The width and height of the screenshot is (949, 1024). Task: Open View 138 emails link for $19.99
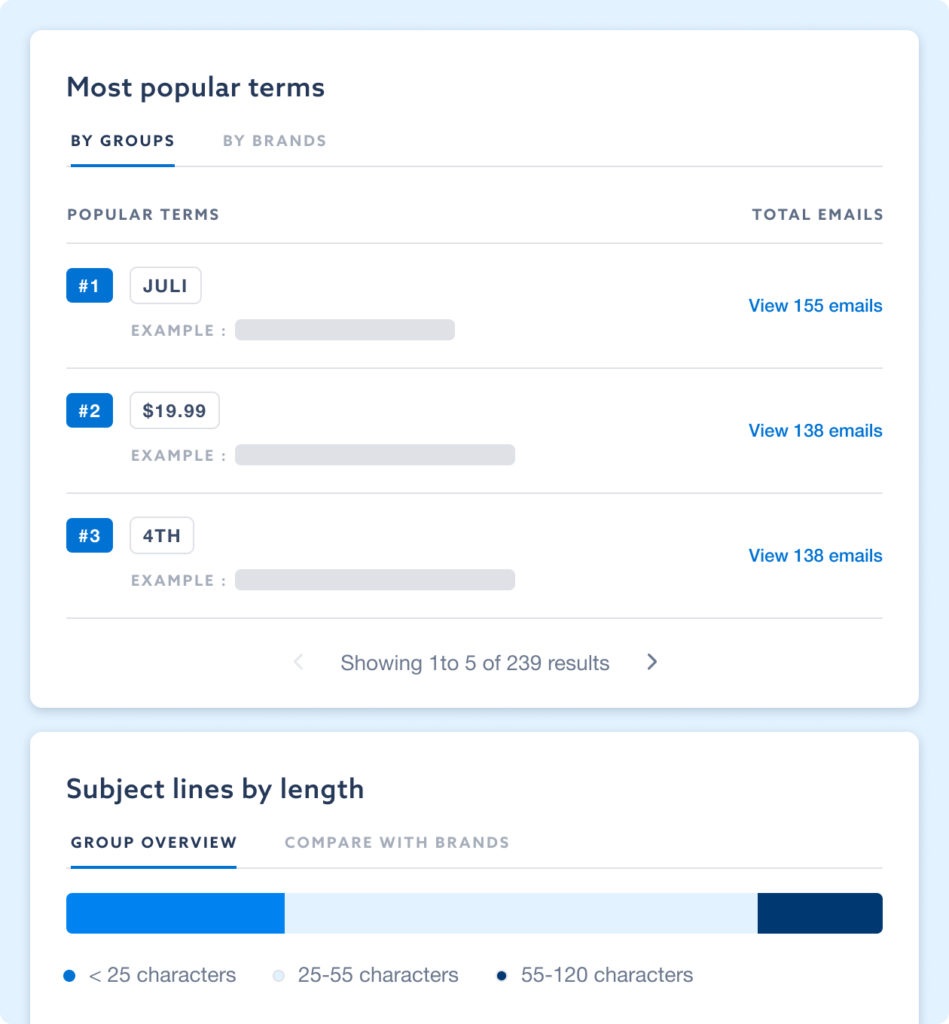click(x=815, y=430)
